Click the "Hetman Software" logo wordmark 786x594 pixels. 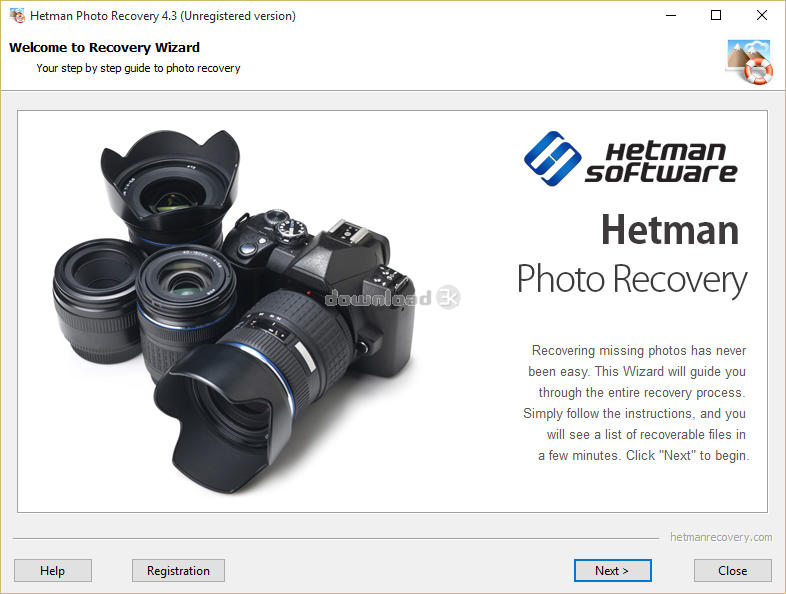661,161
